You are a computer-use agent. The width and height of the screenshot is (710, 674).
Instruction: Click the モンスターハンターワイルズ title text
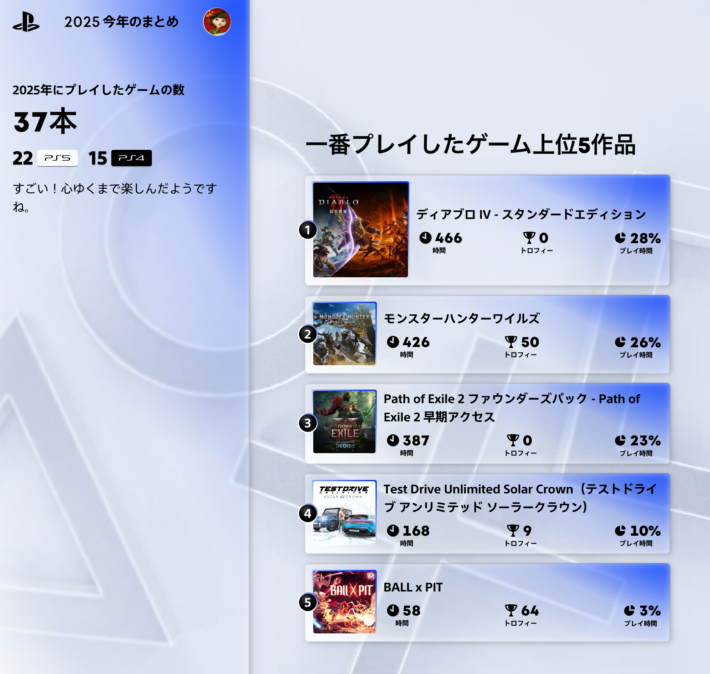point(461,318)
